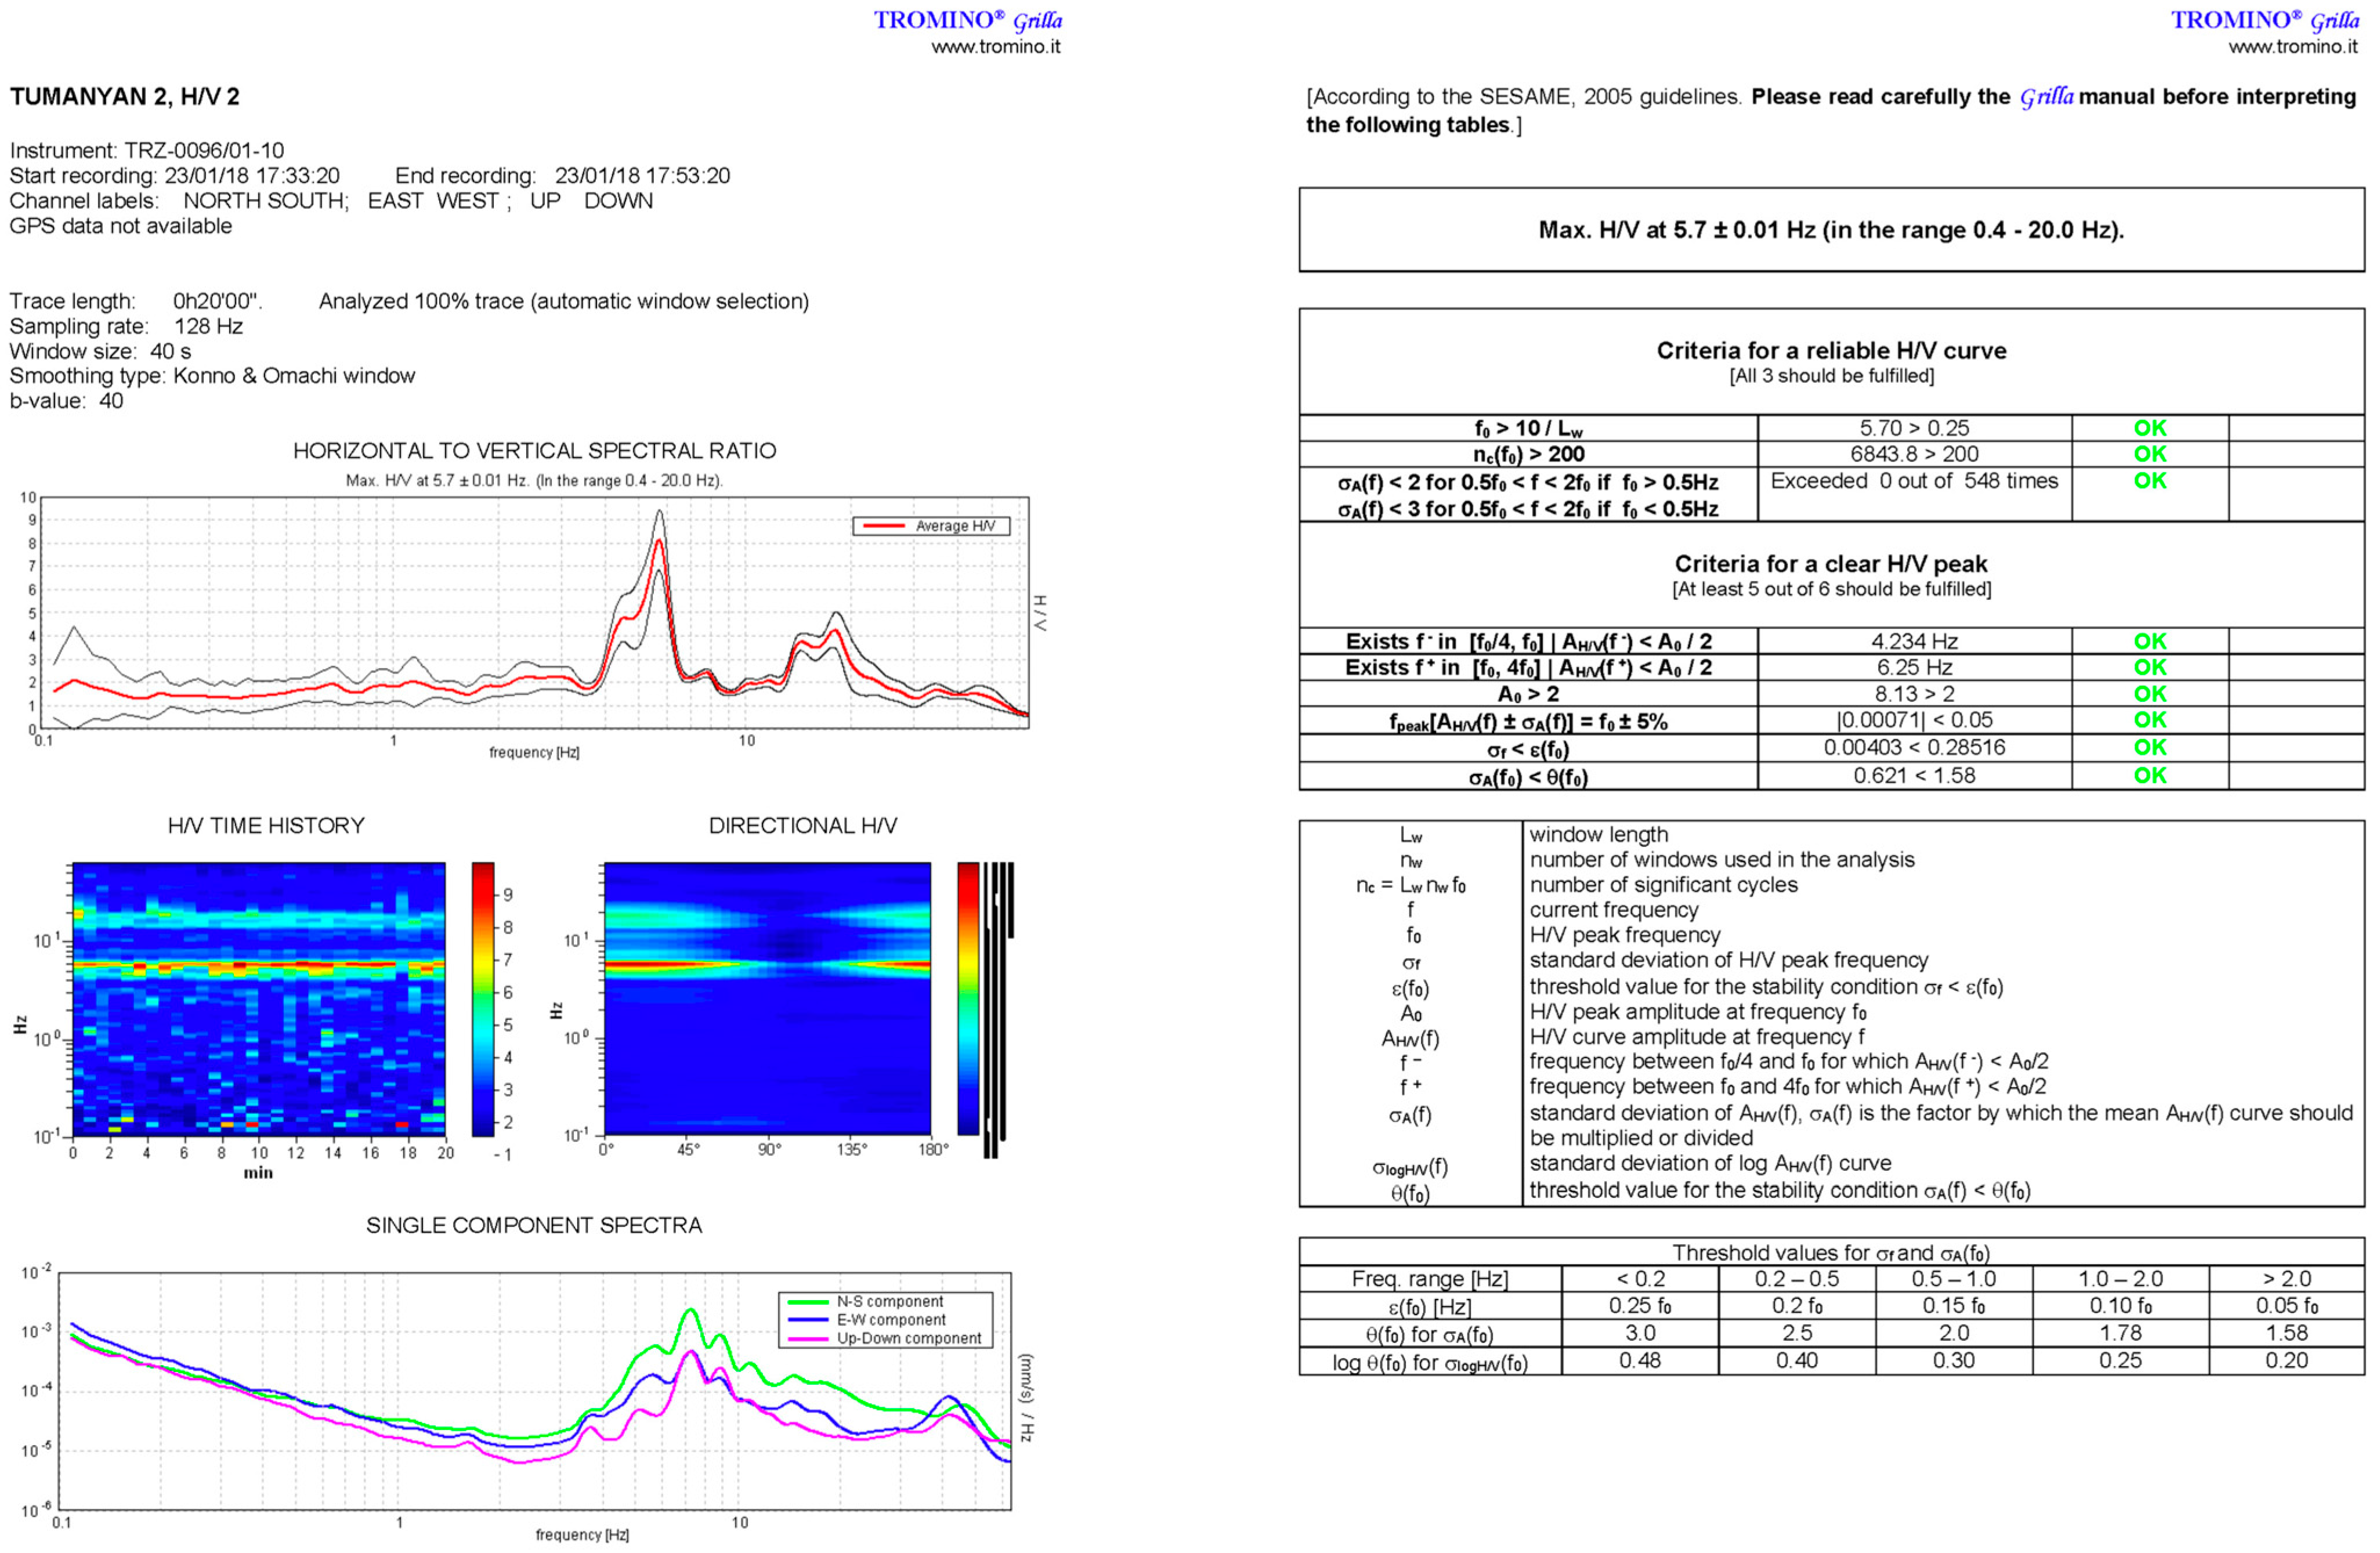Click the directional H/V color scale bar
Screen dimensions: 2380x1553
[x=968, y=999]
